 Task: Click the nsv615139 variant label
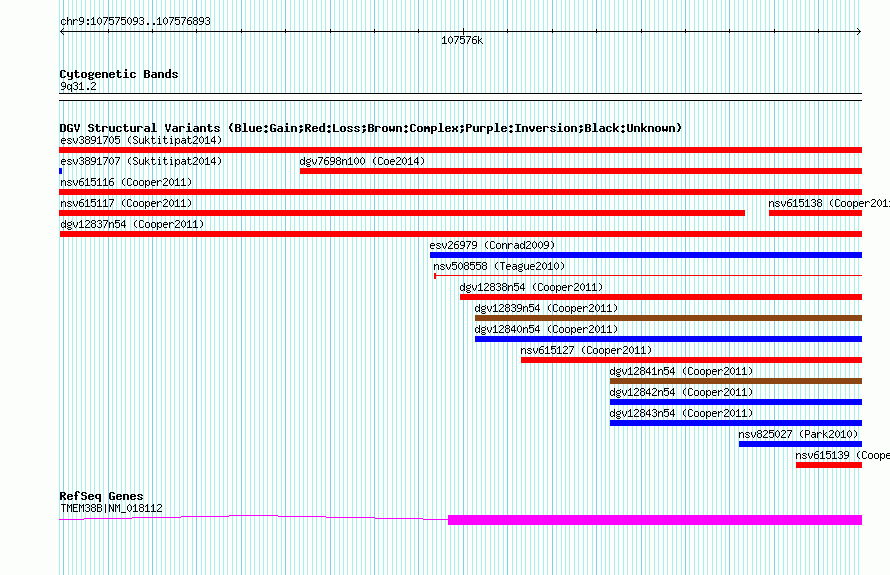(x=842, y=455)
